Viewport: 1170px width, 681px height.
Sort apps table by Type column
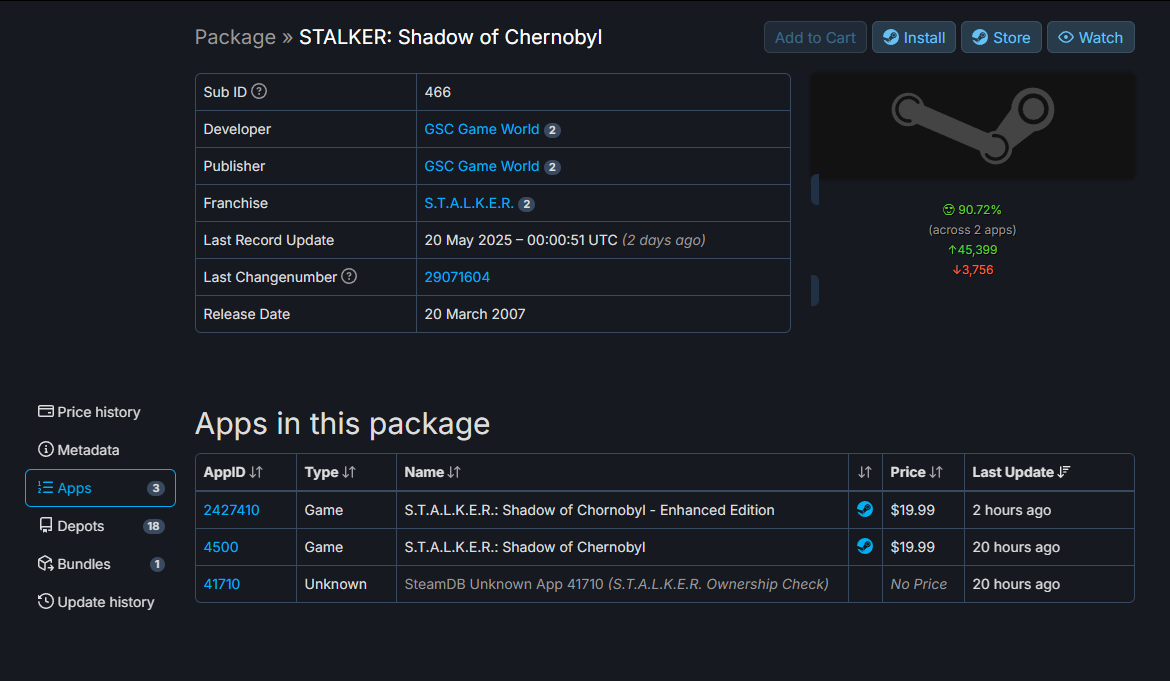click(x=330, y=472)
